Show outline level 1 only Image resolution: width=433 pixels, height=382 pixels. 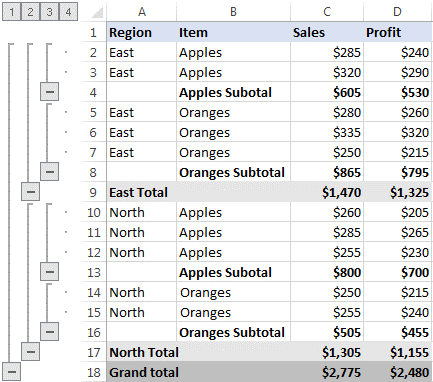click(x=11, y=12)
